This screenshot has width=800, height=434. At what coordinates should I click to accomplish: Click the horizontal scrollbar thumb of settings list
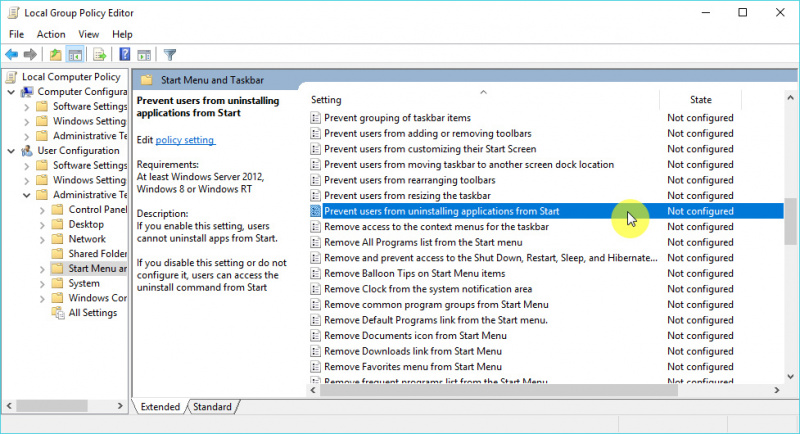coord(499,390)
